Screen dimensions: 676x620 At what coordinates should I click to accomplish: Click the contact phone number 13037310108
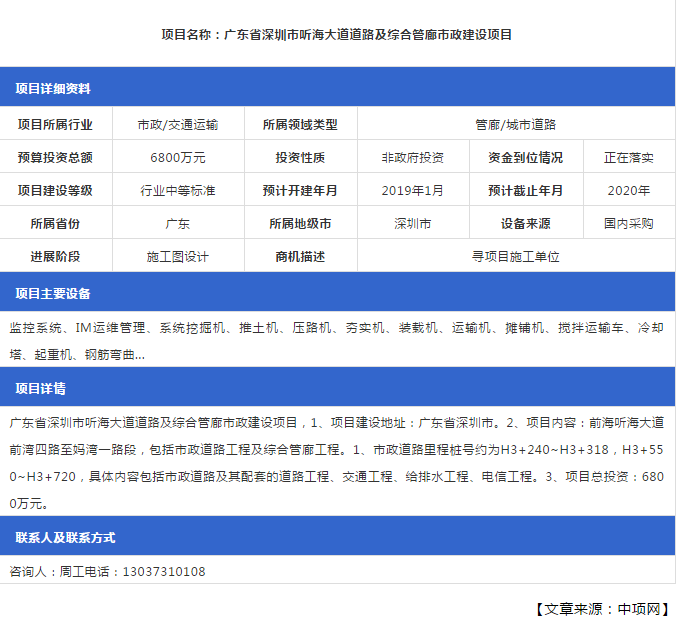pos(164,572)
